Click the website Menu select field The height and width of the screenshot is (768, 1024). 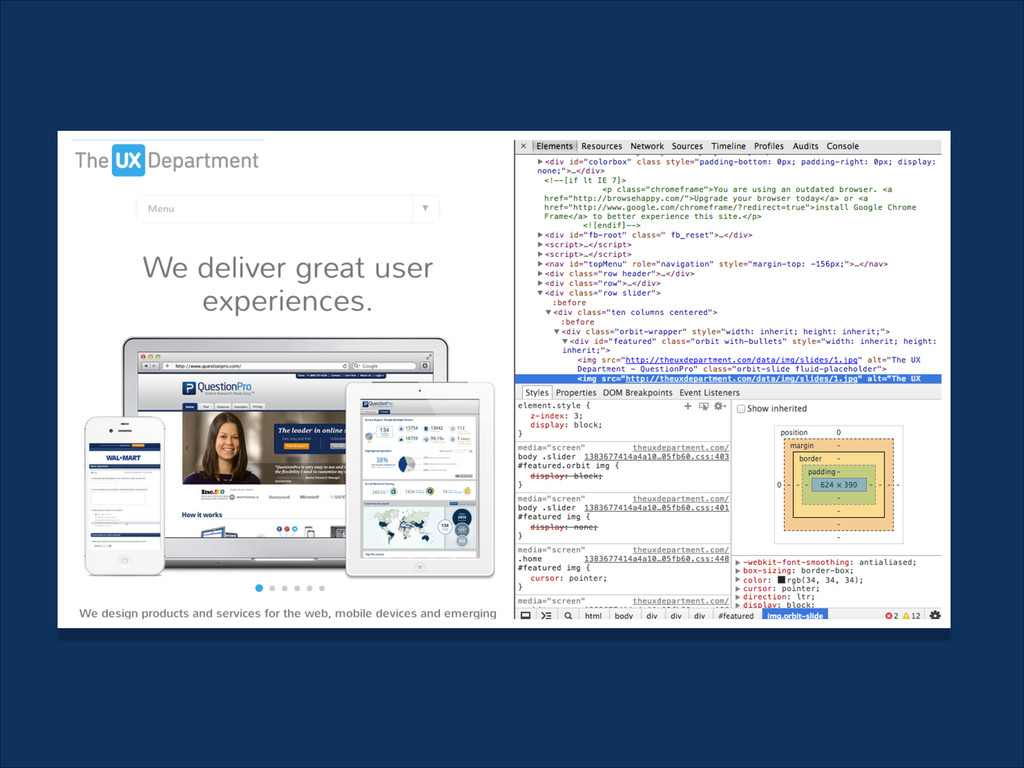(287, 208)
